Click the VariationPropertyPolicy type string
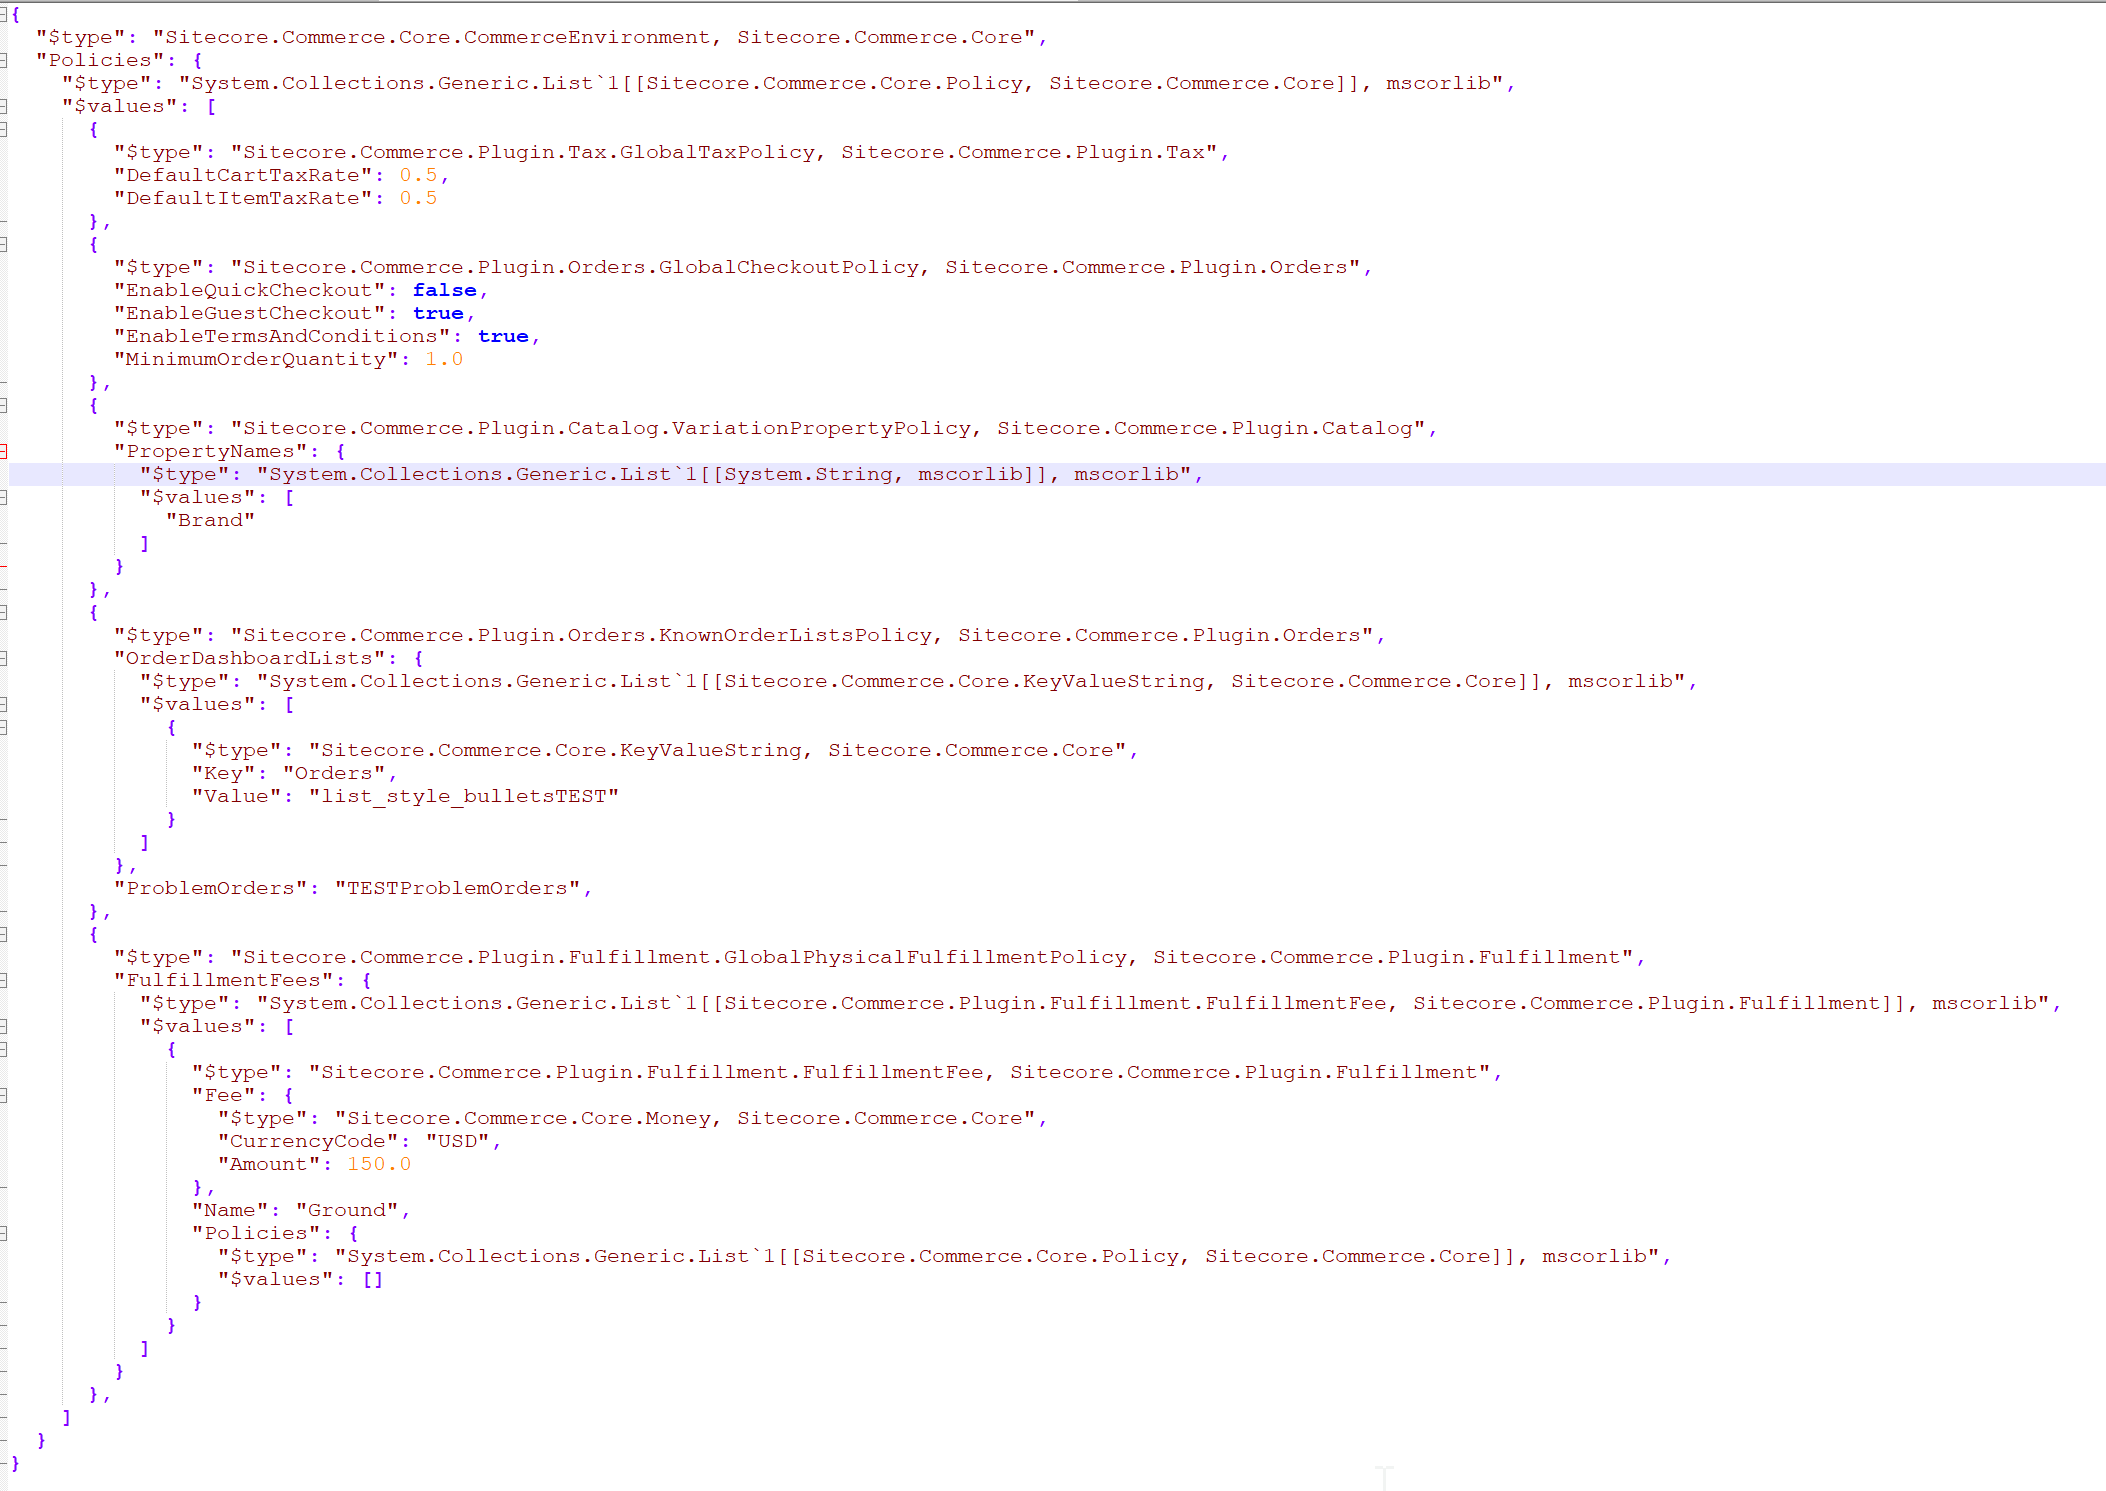 (x=828, y=428)
